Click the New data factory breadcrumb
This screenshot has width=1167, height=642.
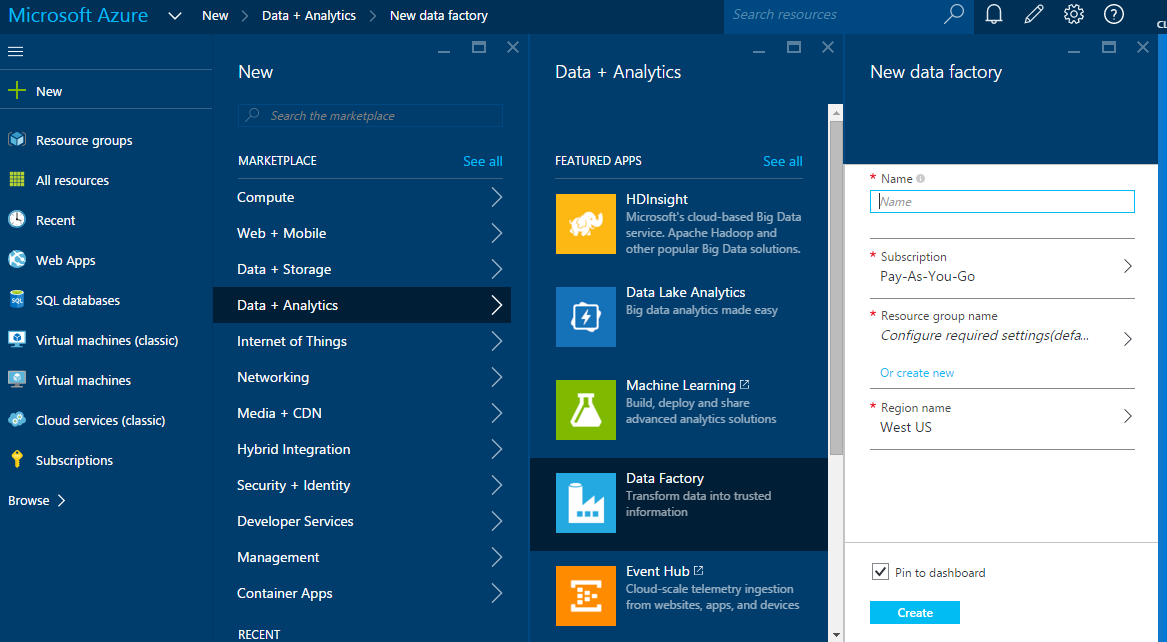439,16
